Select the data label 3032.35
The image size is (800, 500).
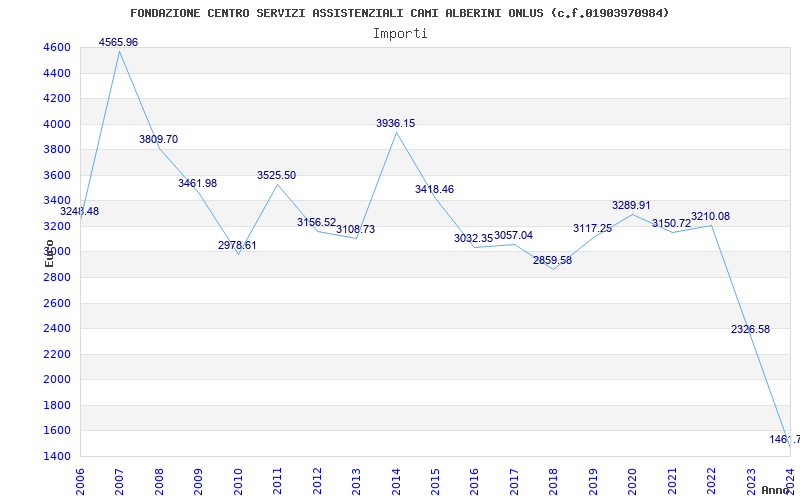click(474, 238)
